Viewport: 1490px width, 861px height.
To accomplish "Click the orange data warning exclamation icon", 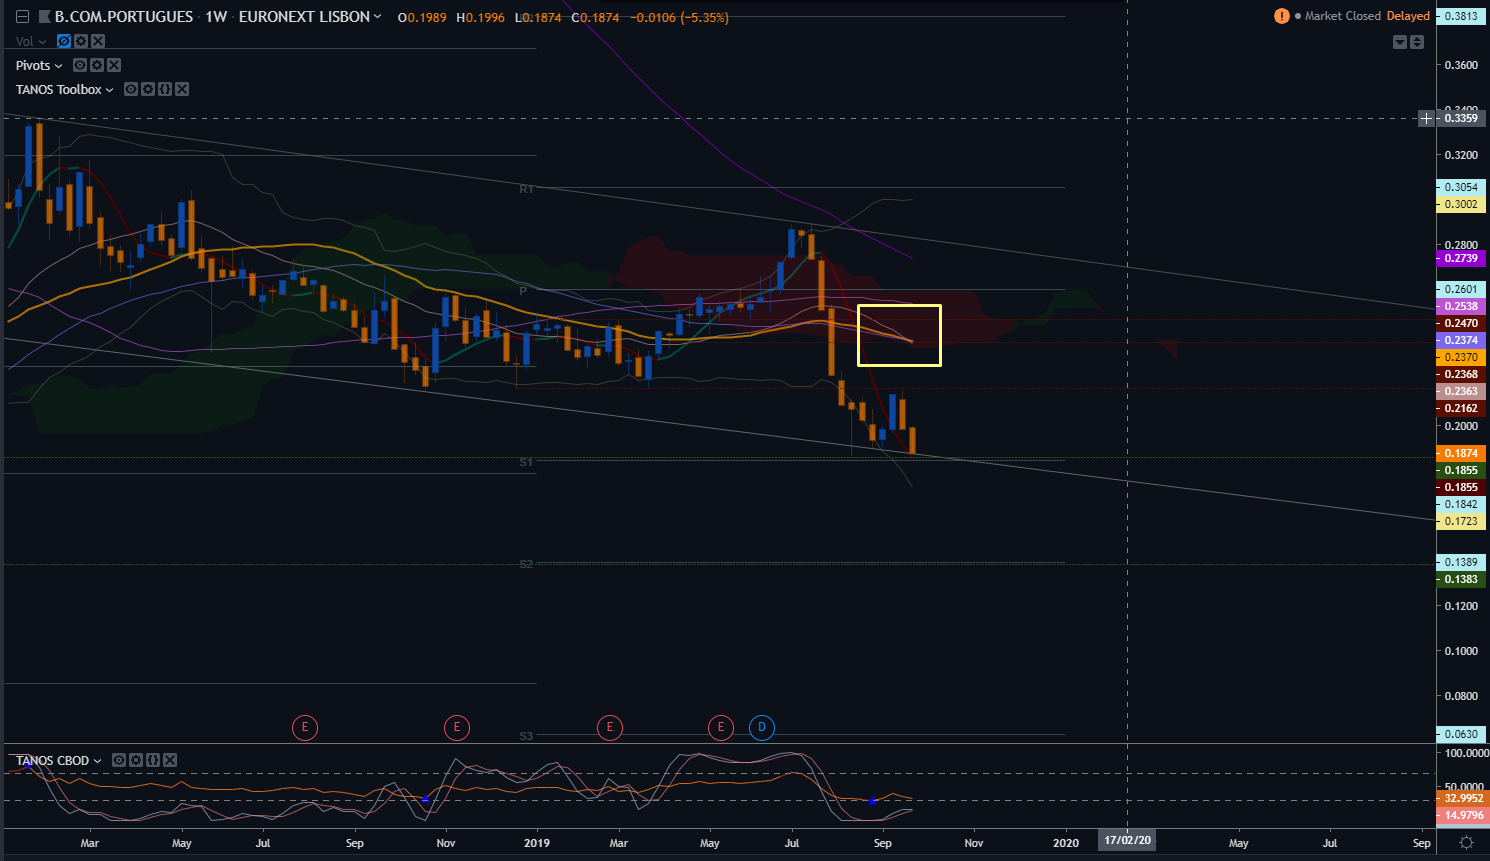I will [x=1282, y=16].
